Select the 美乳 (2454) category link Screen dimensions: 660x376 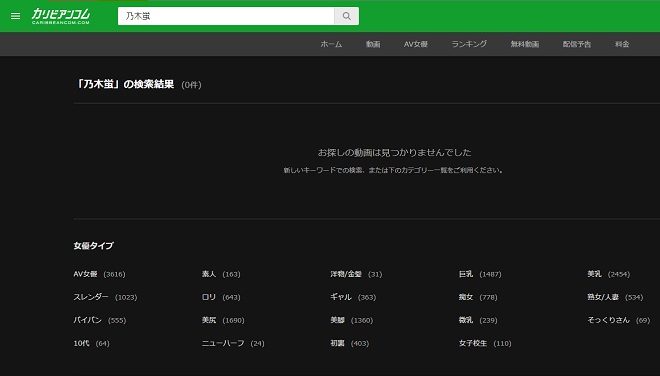point(609,274)
